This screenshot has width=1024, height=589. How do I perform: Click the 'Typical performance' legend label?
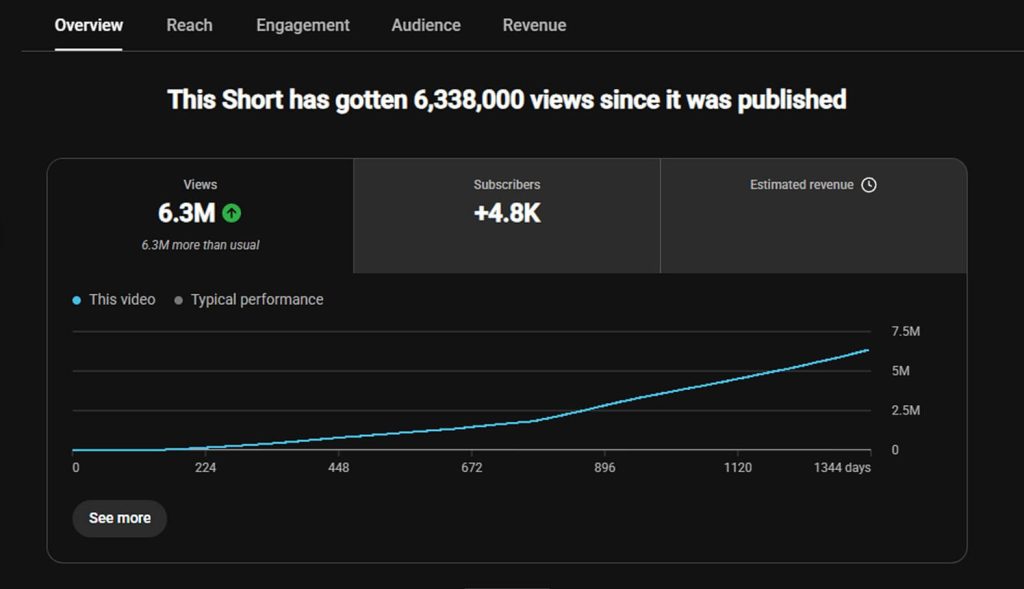[x=257, y=300]
